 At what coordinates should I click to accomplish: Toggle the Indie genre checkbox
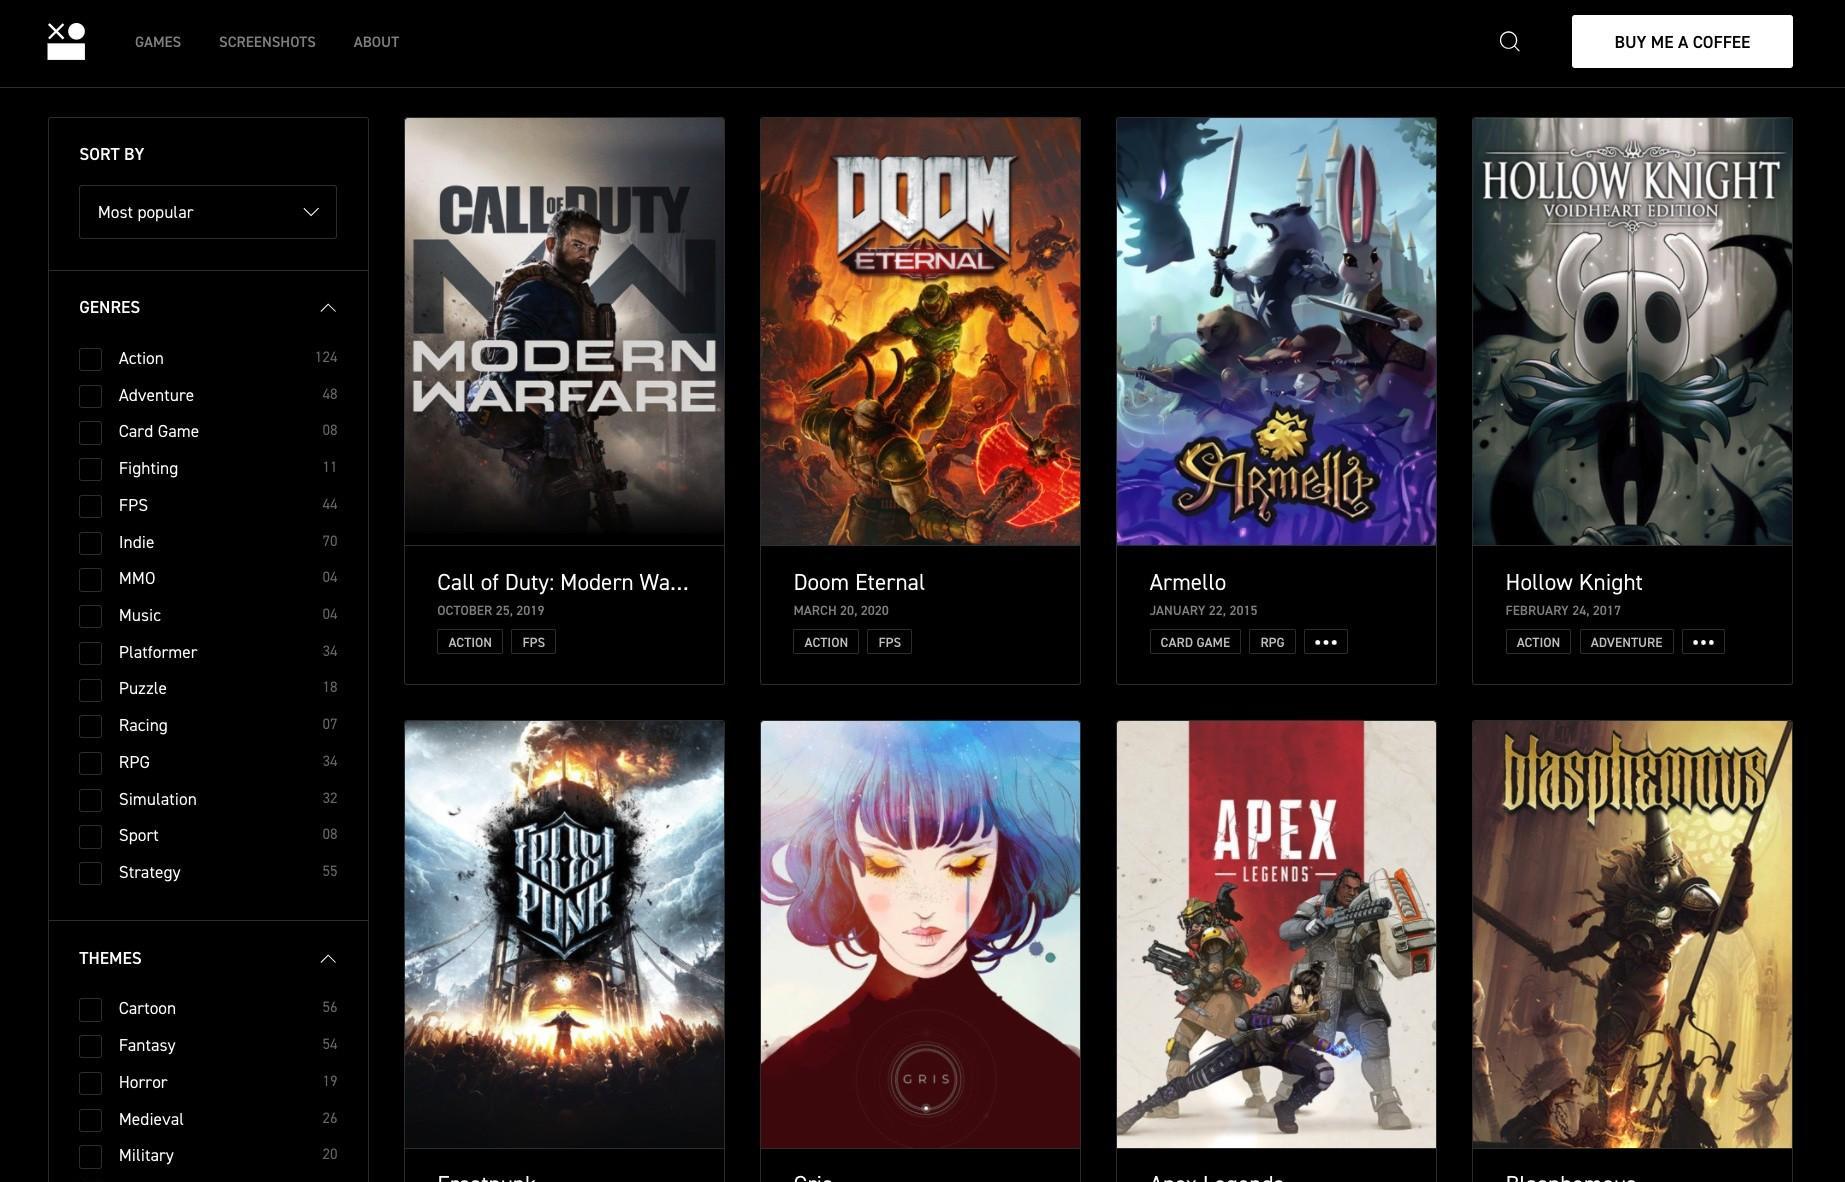tap(91, 543)
